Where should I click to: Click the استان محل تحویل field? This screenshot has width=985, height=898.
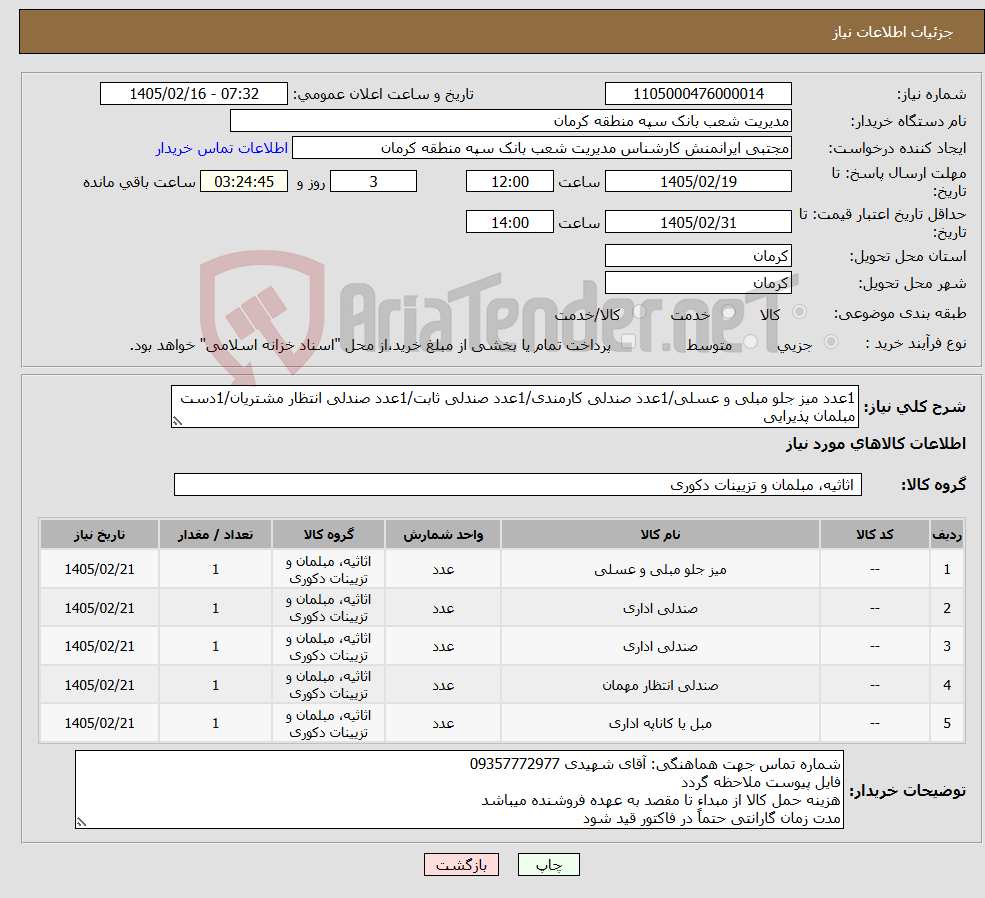click(698, 256)
